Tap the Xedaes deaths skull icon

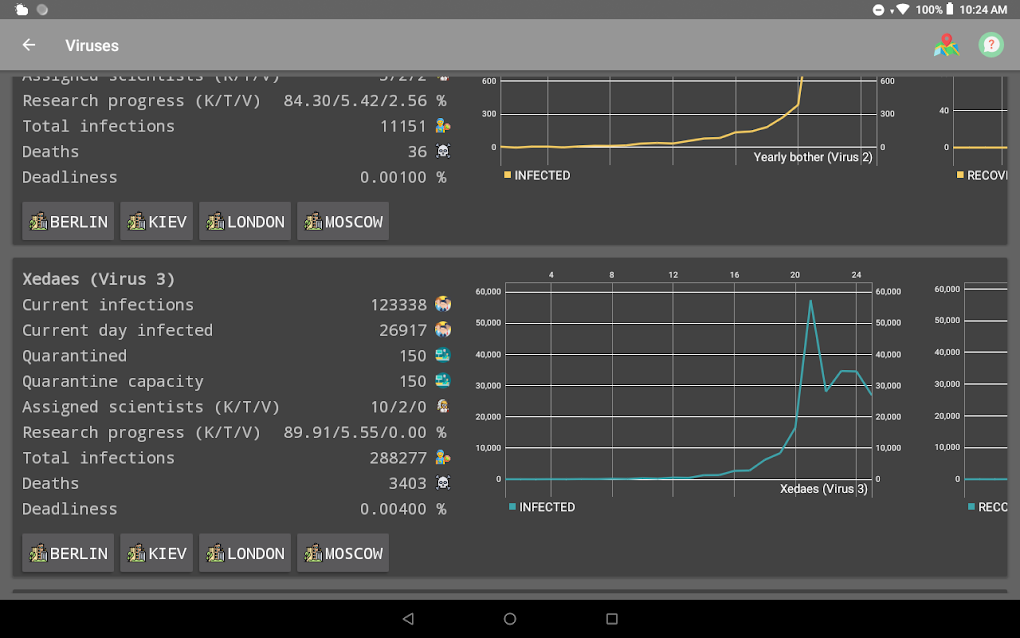(443, 483)
